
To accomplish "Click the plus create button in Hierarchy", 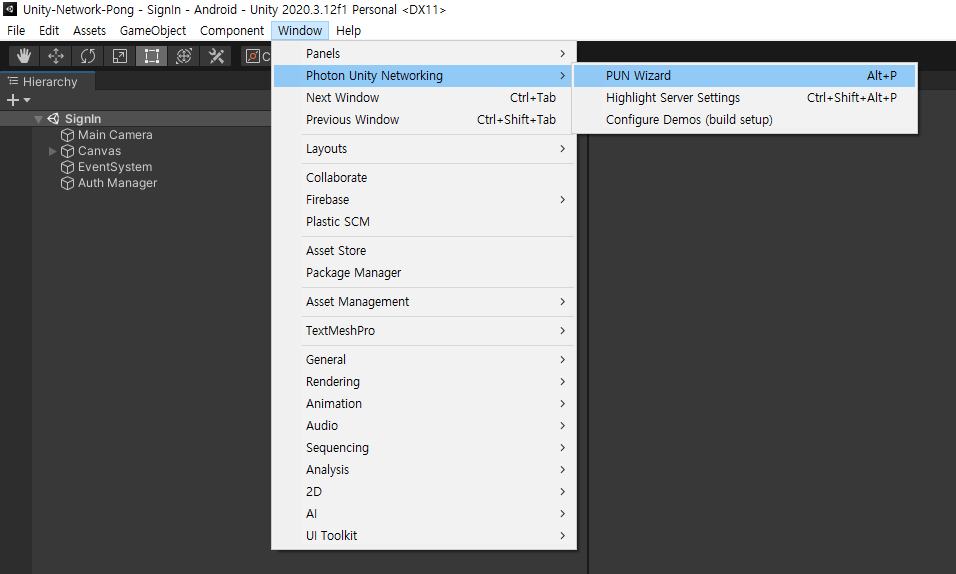I will 12,99.
